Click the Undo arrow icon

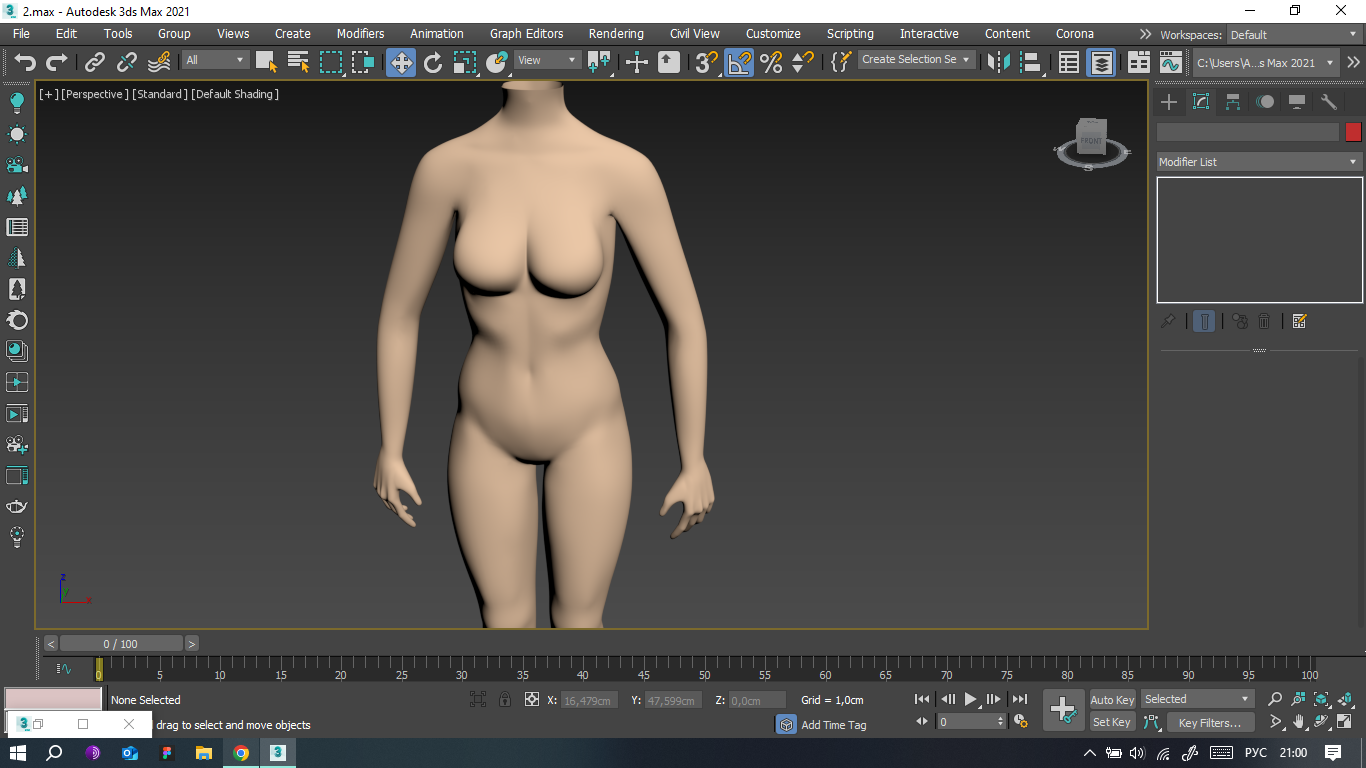(x=24, y=62)
